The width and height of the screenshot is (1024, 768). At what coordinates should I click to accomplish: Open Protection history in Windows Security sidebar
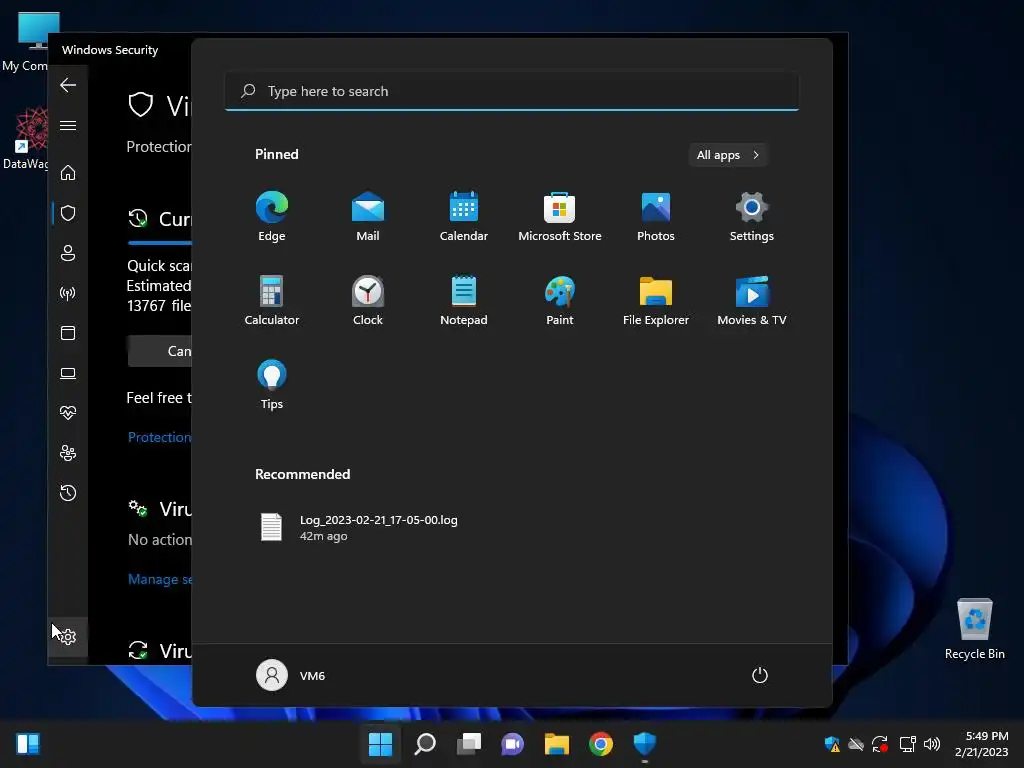tap(68, 493)
